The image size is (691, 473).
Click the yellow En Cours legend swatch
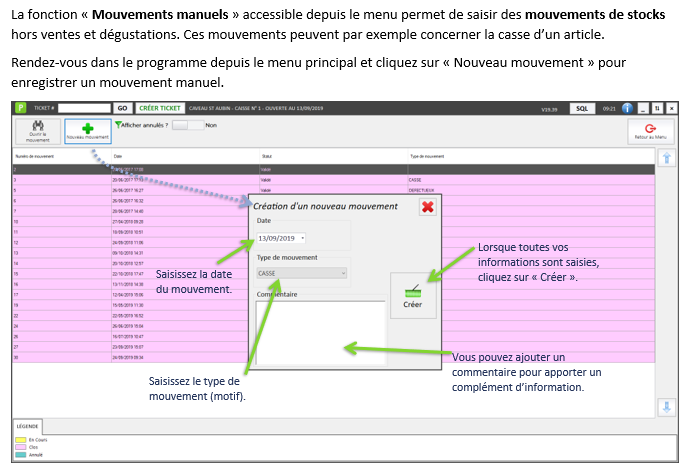(19, 439)
